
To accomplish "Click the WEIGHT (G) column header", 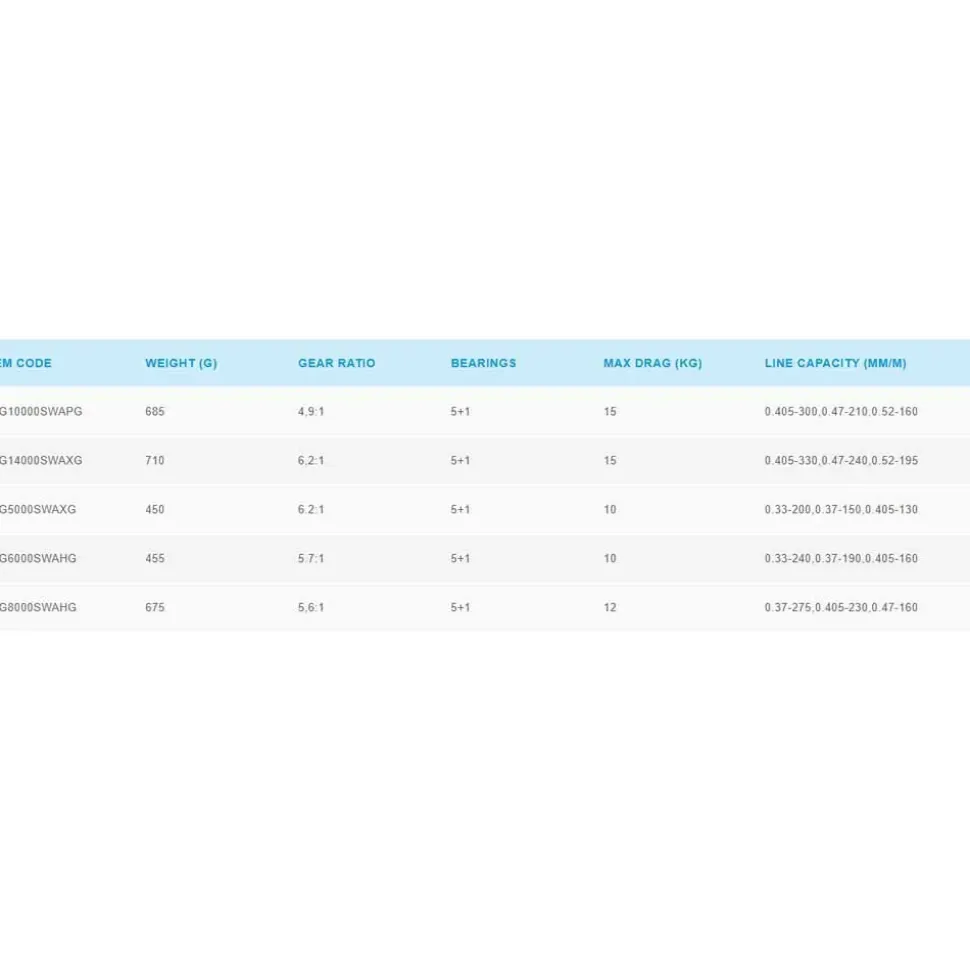I will click(181, 364).
